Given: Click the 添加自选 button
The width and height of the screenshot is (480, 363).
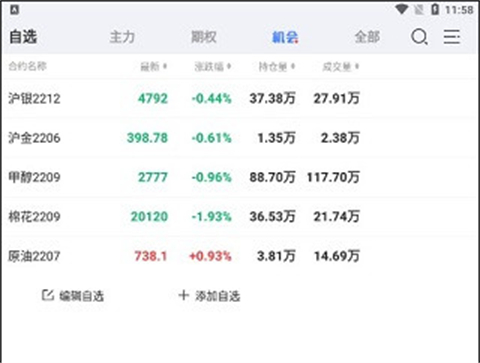Looking at the screenshot, I should click(209, 296).
